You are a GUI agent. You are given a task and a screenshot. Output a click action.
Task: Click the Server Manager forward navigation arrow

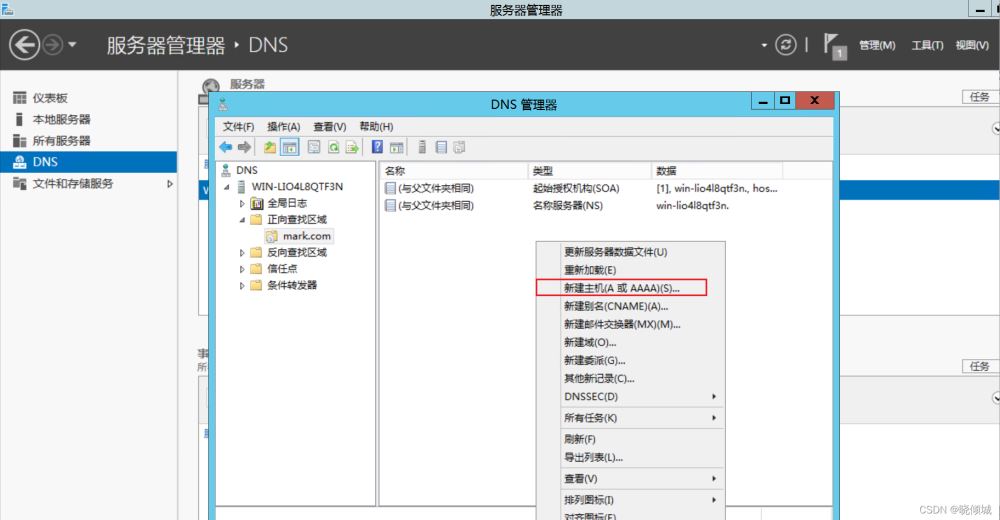point(52,45)
